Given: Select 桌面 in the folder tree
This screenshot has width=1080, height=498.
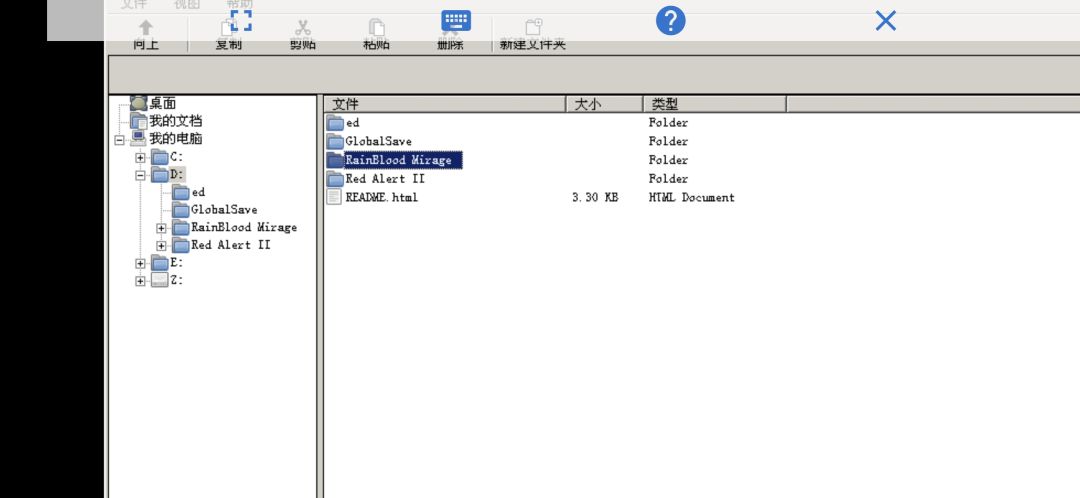Looking at the screenshot, I should (163, 103).
